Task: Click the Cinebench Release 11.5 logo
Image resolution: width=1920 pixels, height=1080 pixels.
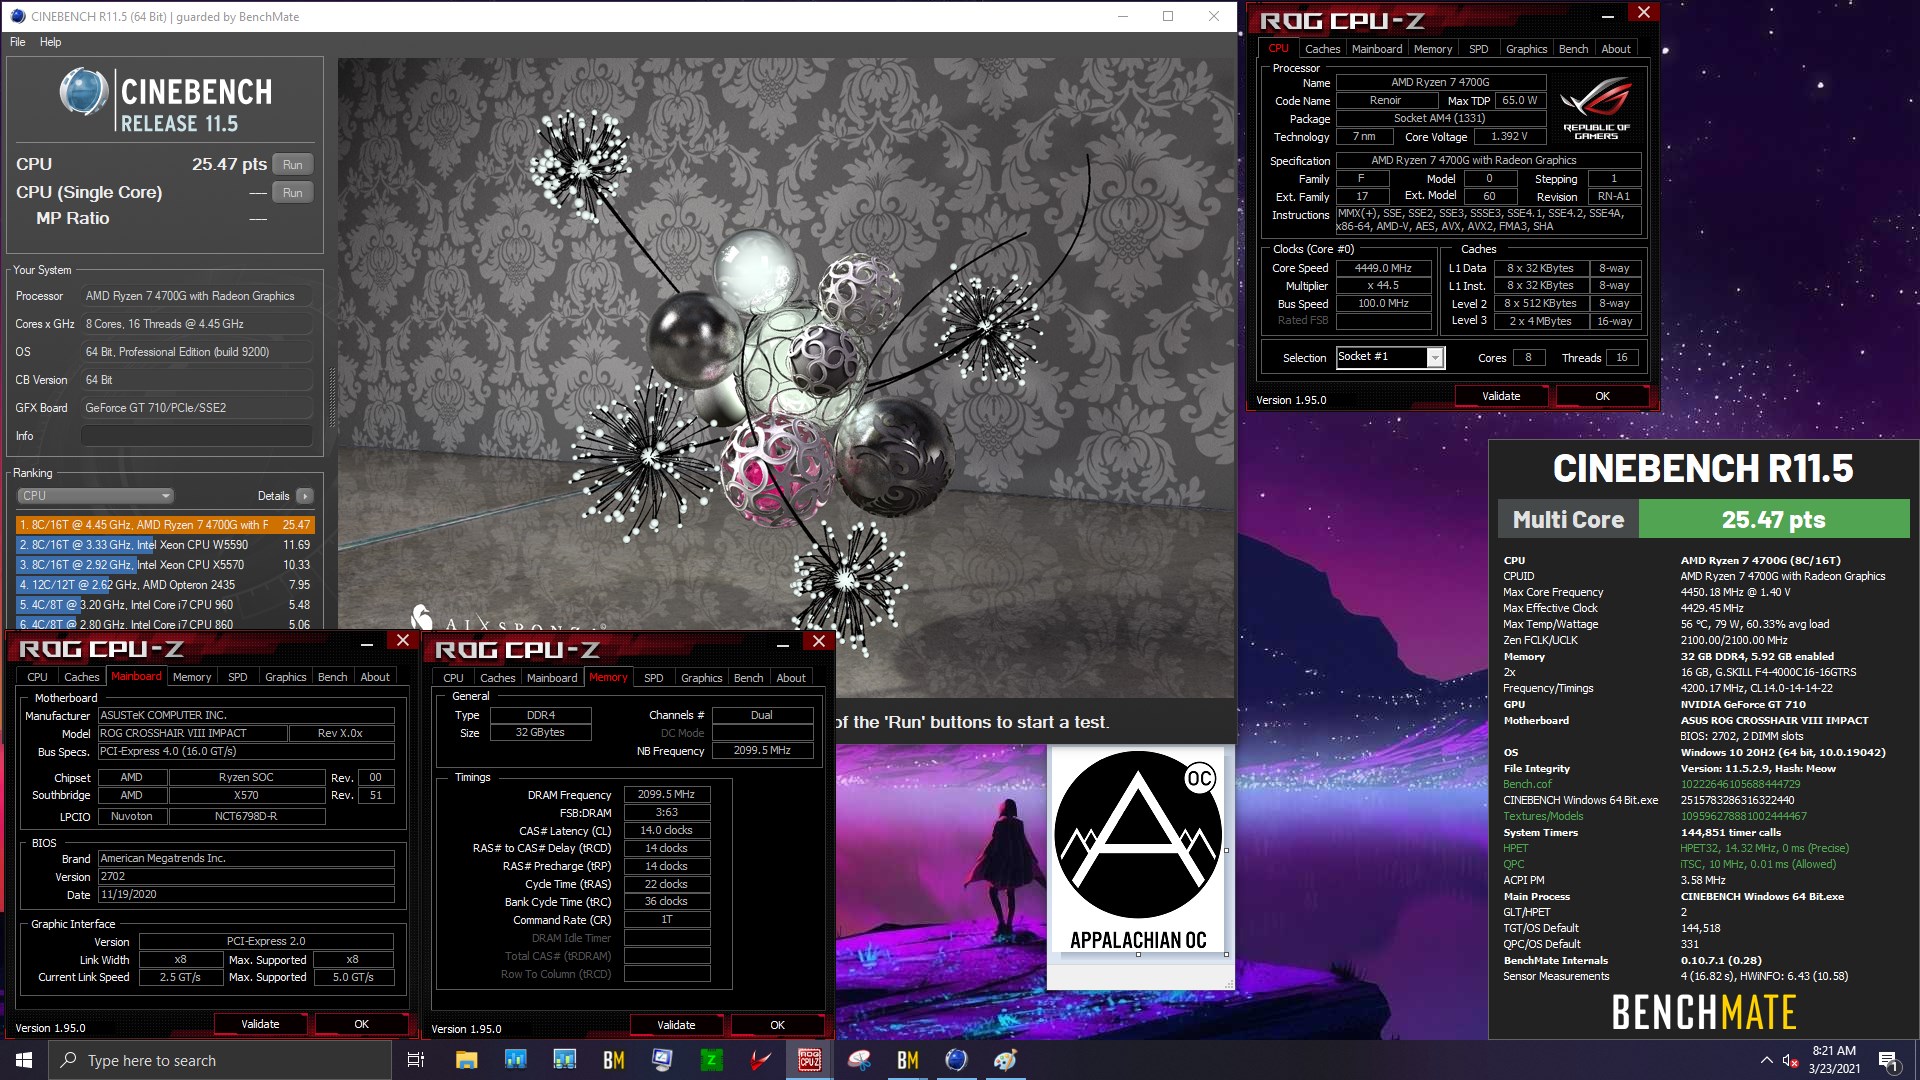Action: click(x=166, y=100)
